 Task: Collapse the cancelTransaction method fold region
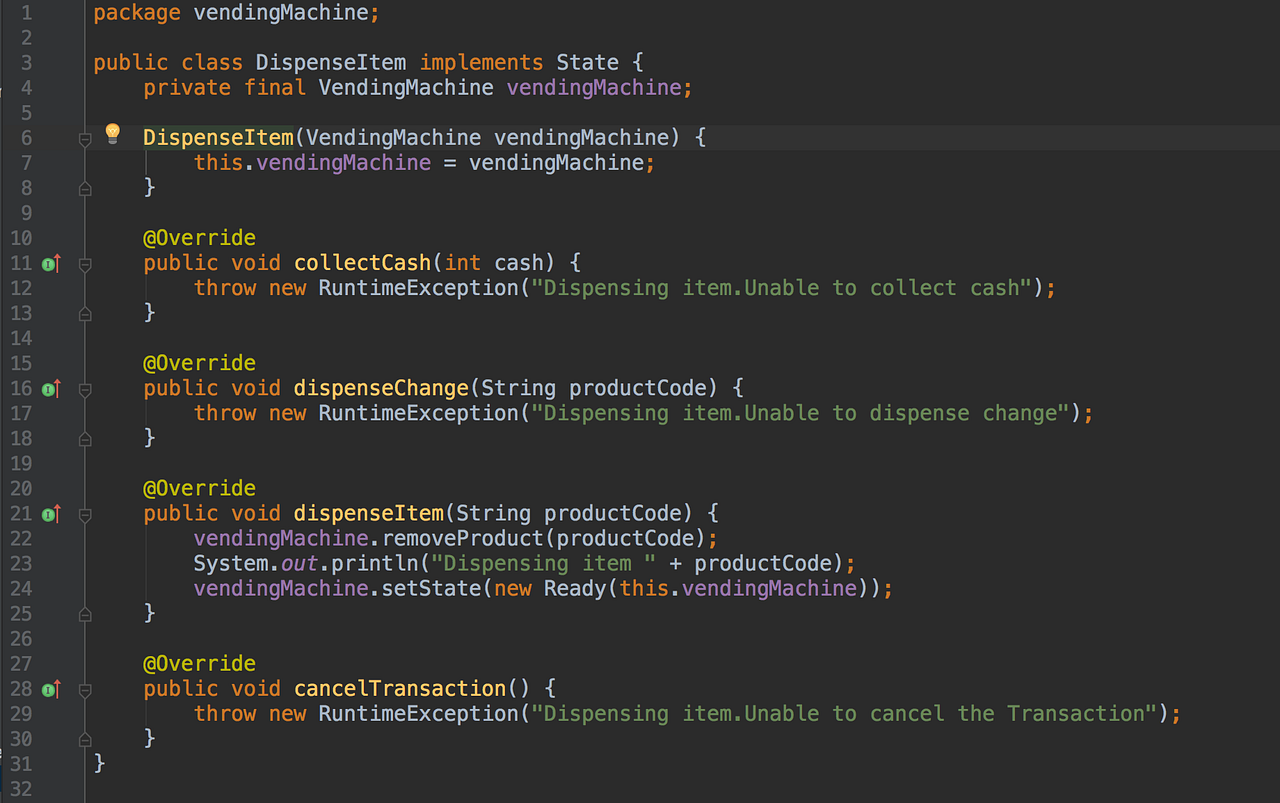tap(85, 689)
